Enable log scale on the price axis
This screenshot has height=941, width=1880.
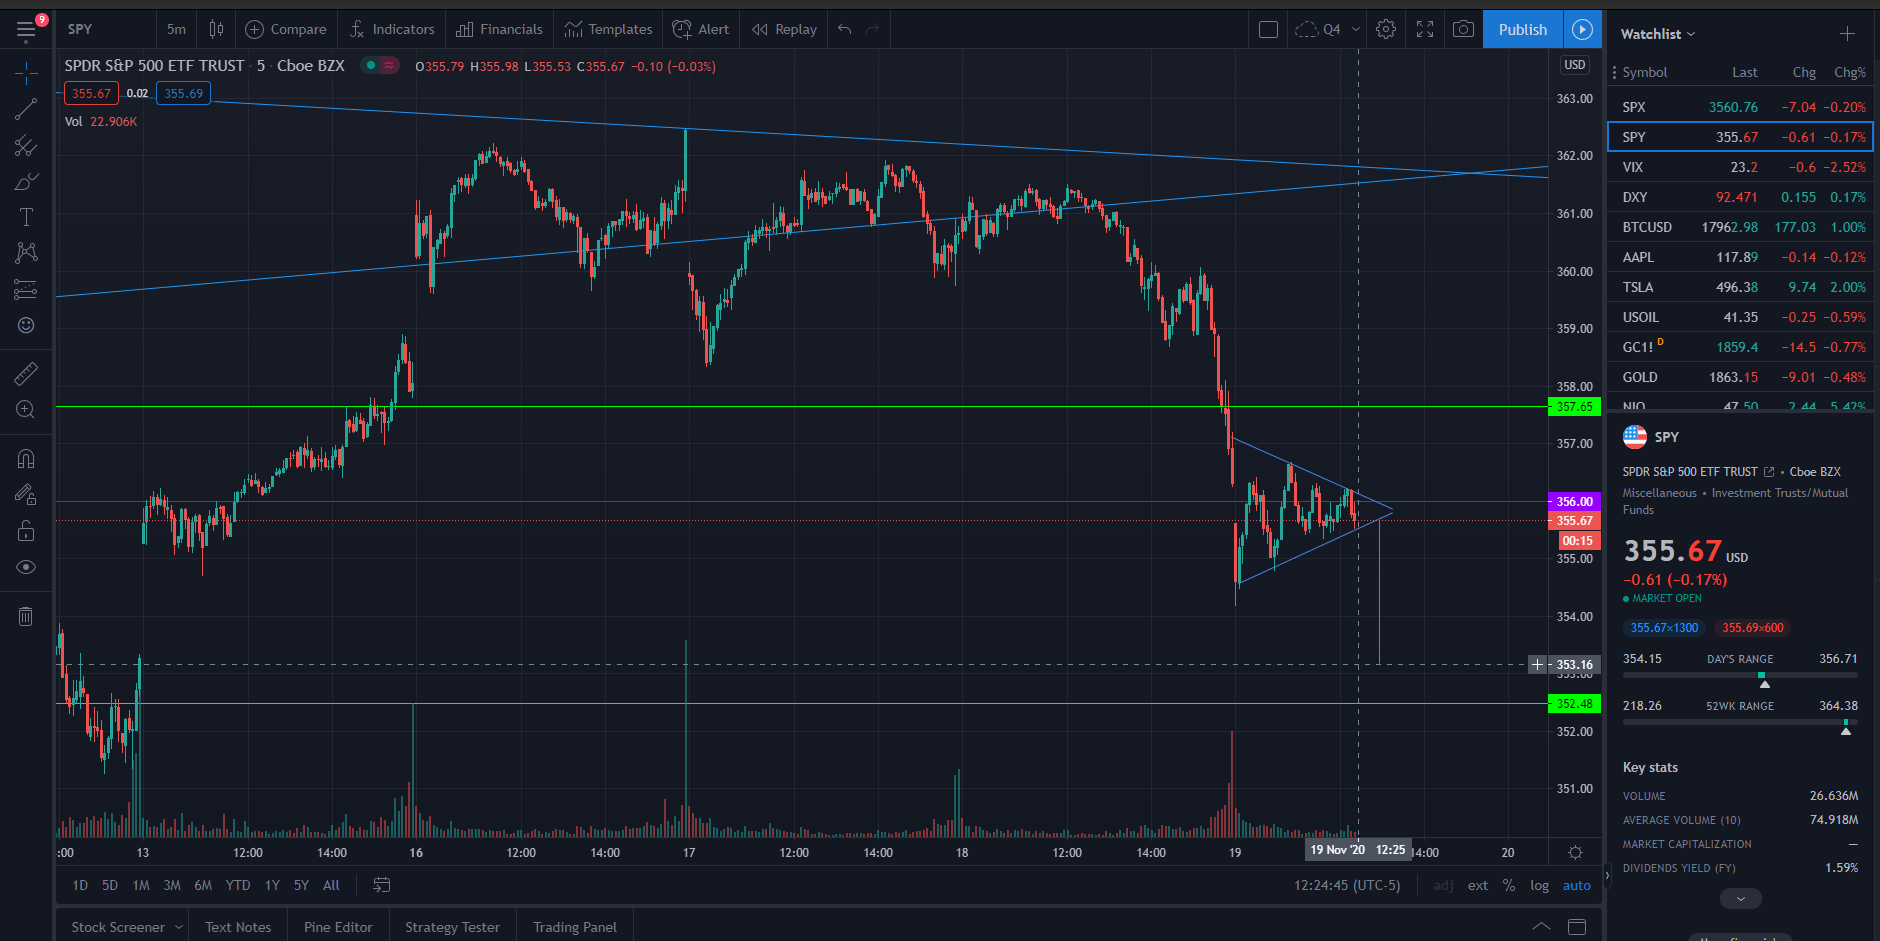click(x=1538, y=885)
